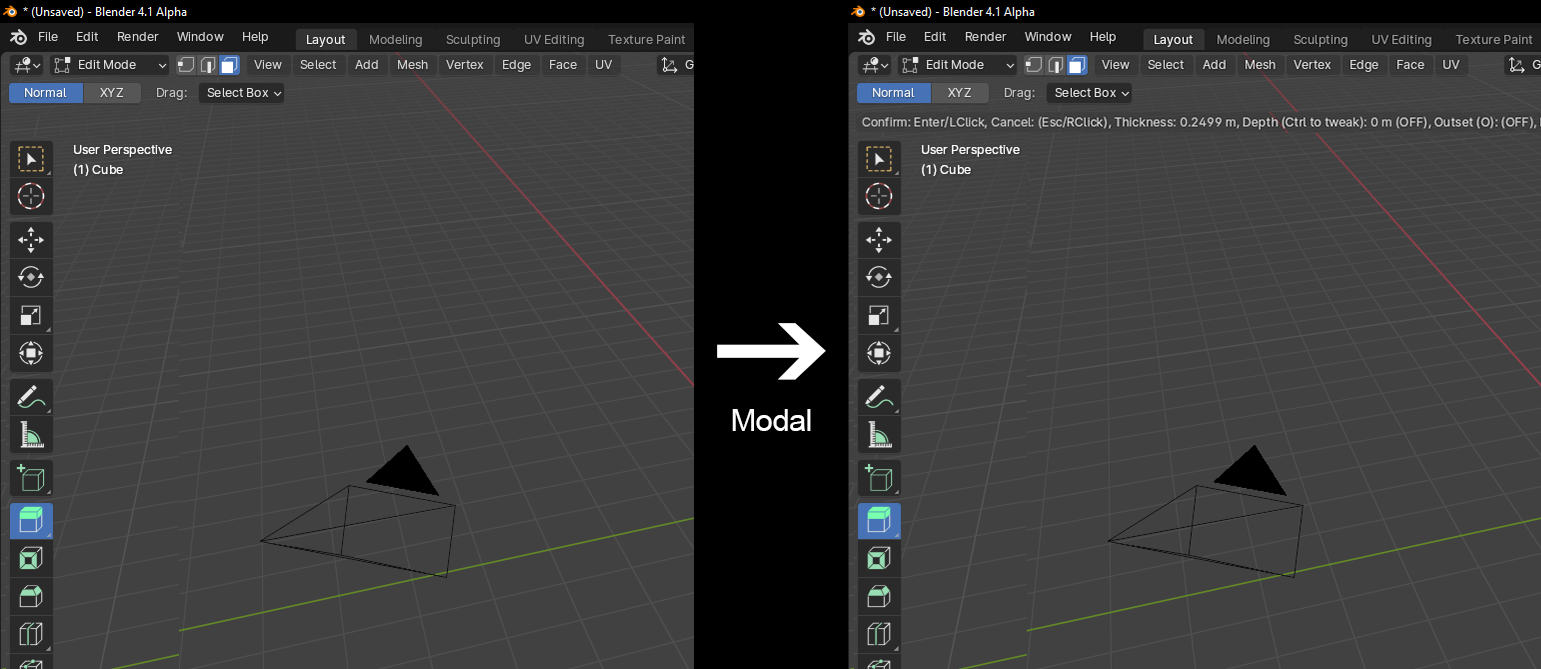Select the Transform tool in right window
Image resolution: width=1541 pixels, height=669 pixels.
click(879, 353)
